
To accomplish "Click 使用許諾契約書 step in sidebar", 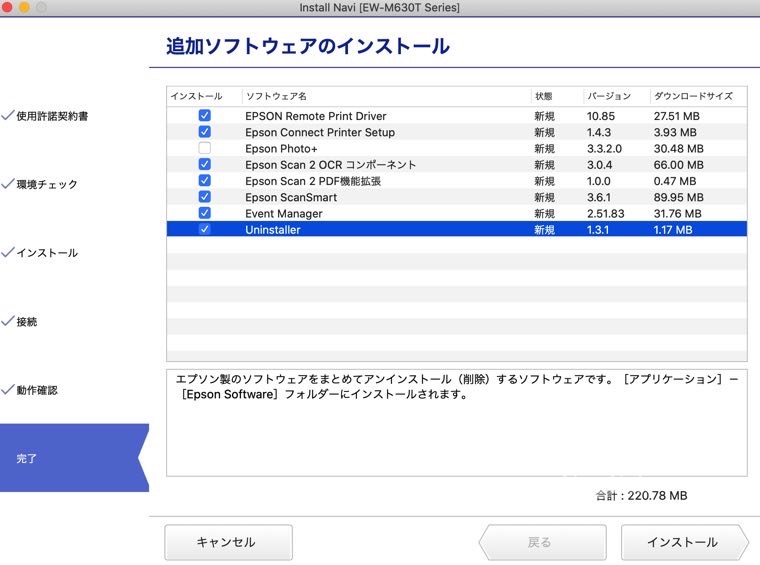I will click(x=52, y=116).
